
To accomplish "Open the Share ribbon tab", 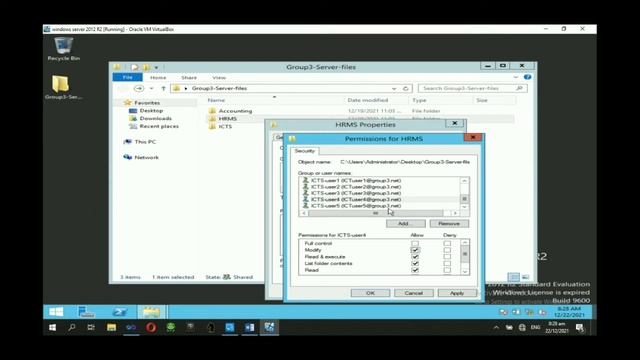I will tap(189, 78).
